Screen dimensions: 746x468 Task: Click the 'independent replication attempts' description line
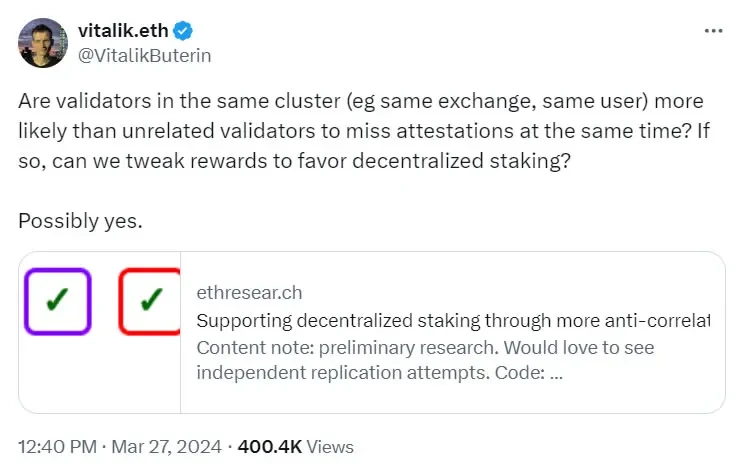pyautogui.click(x=380, y=373)
